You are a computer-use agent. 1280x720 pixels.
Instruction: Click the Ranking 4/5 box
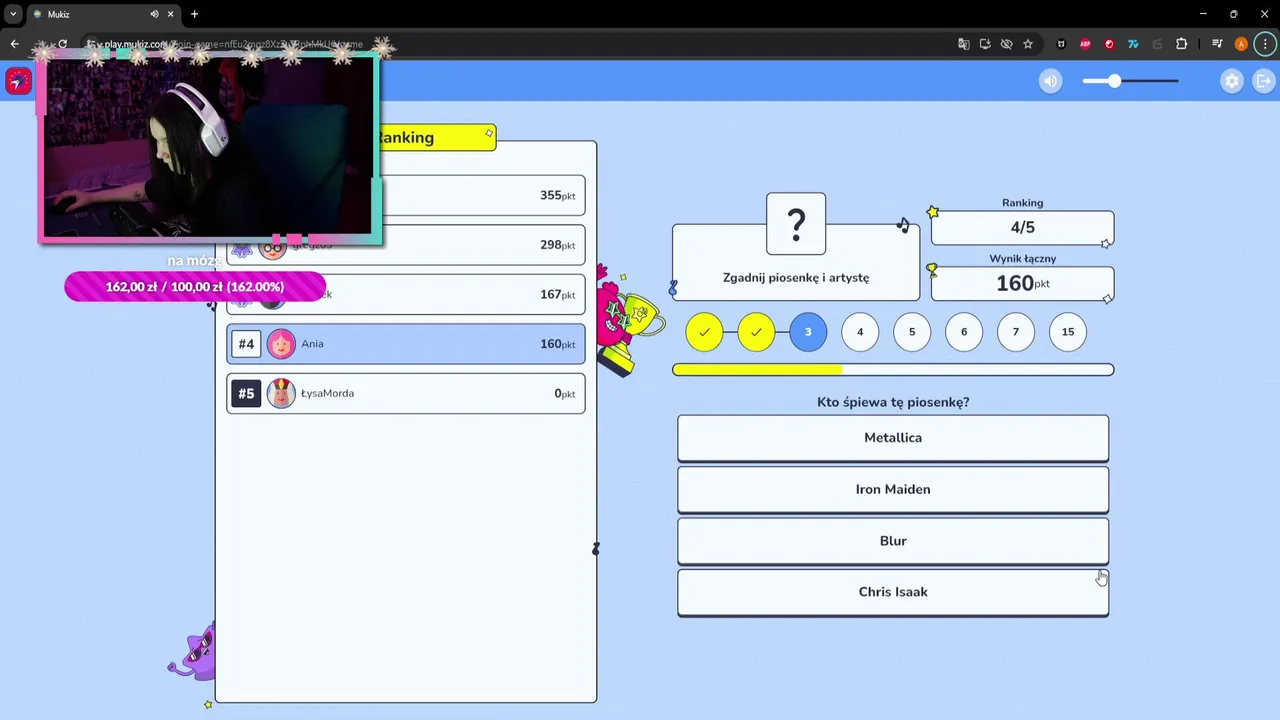tap(1022, 228)
